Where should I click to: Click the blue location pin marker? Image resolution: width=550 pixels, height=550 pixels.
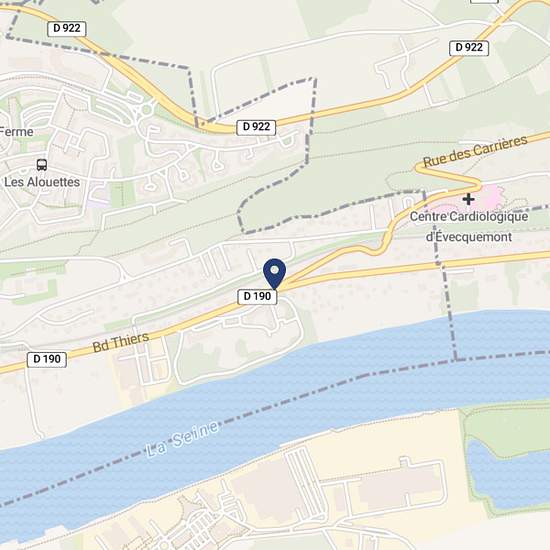pyautogui.click(x=275, y=274)
